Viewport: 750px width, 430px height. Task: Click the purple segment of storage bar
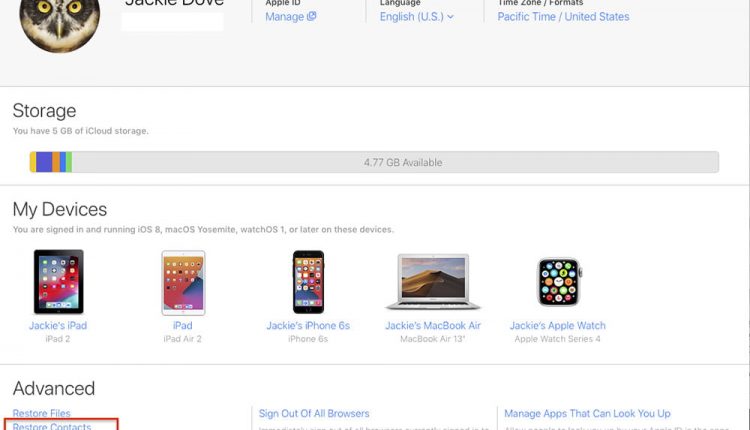point(44,162)
